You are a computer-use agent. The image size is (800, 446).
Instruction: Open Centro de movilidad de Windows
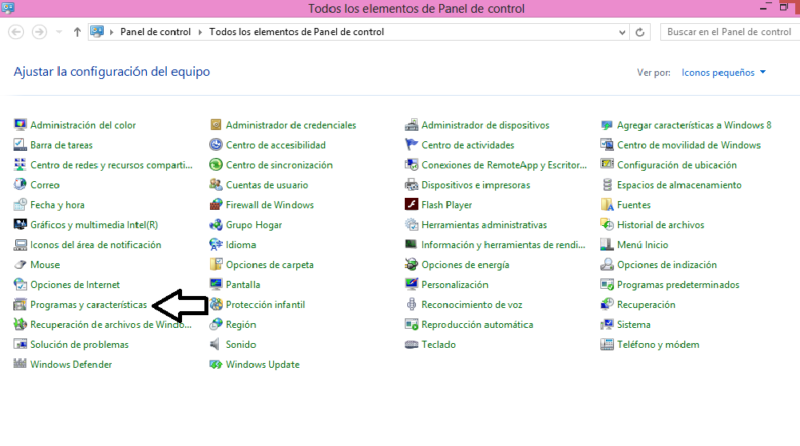pyautogui.click(x=689, y=145)
